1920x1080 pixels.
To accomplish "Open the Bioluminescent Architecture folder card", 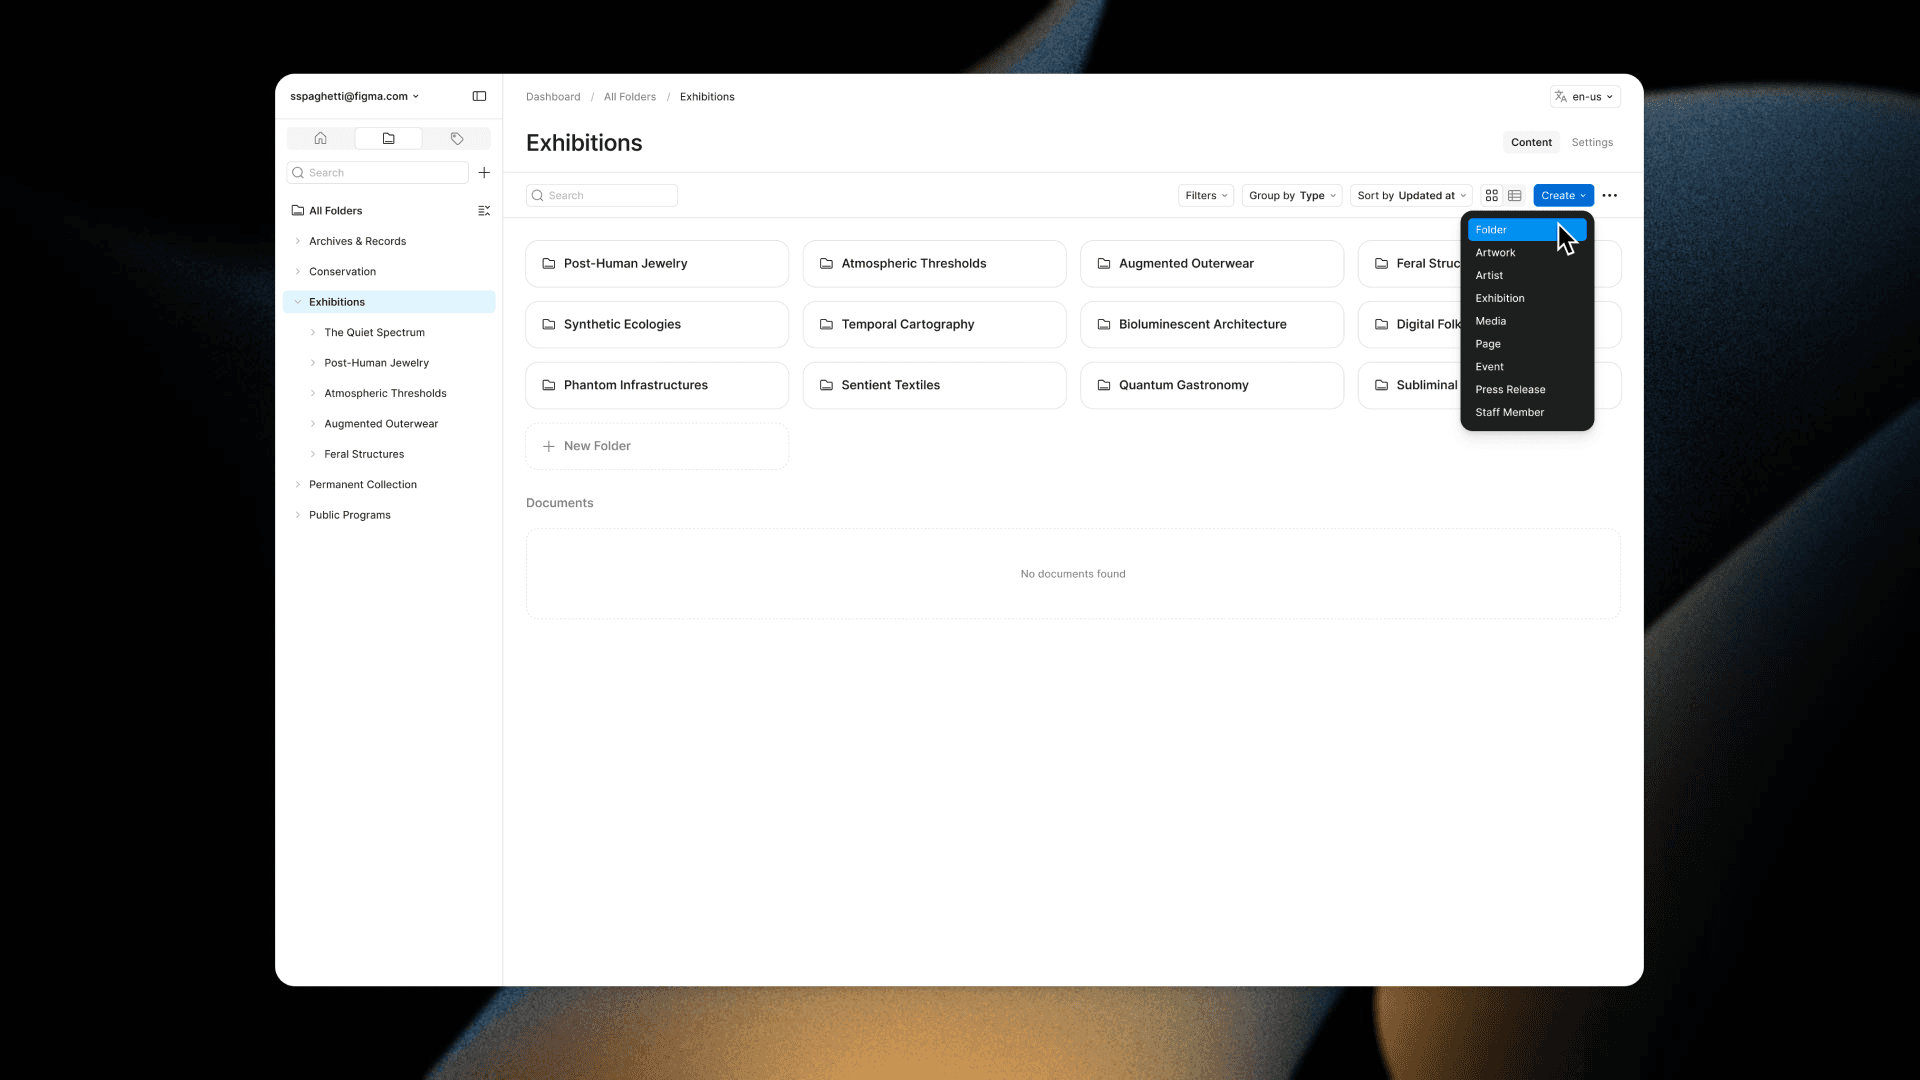I will pos(1212,325).
